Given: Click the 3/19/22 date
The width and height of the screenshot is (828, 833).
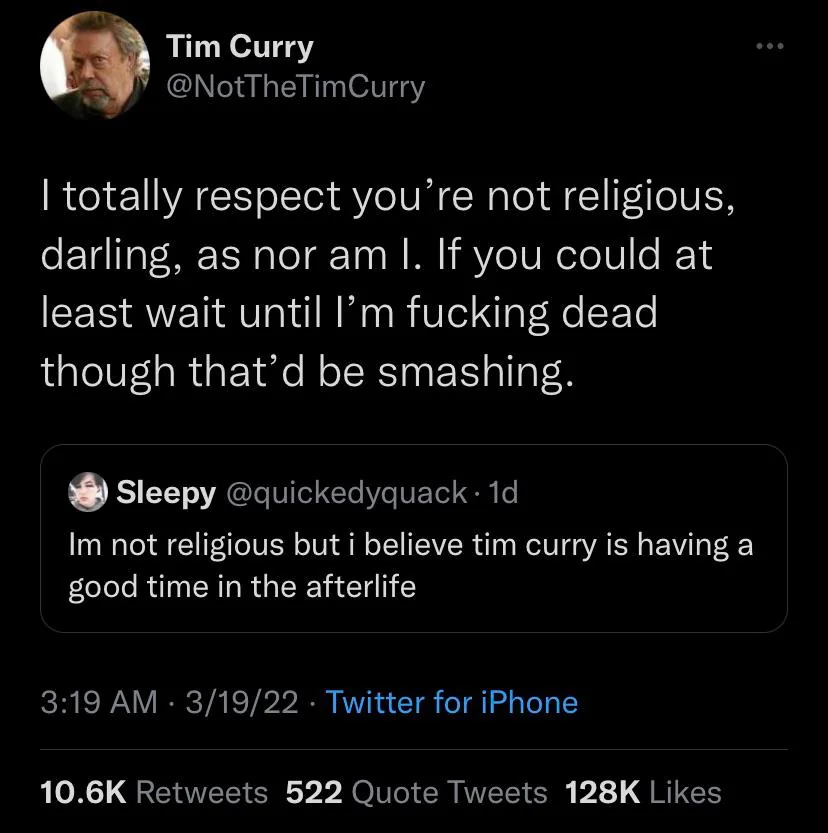Looking at the screenshot, I should [x=242, y=702].
